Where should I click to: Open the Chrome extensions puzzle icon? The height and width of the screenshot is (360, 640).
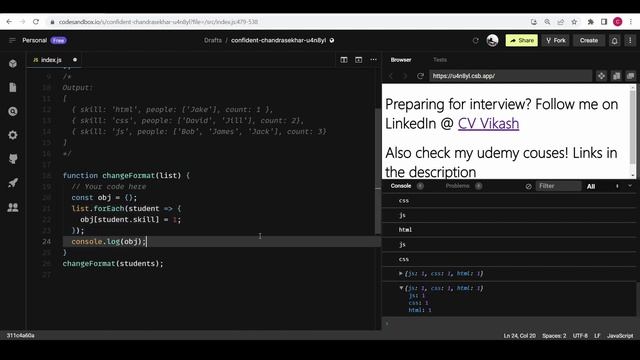[x=590, y=22]
